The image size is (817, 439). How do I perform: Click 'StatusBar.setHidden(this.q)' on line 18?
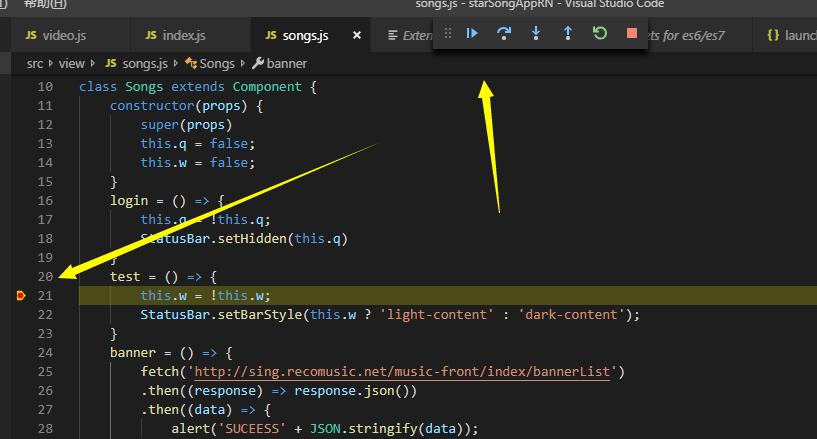(244, 239)
